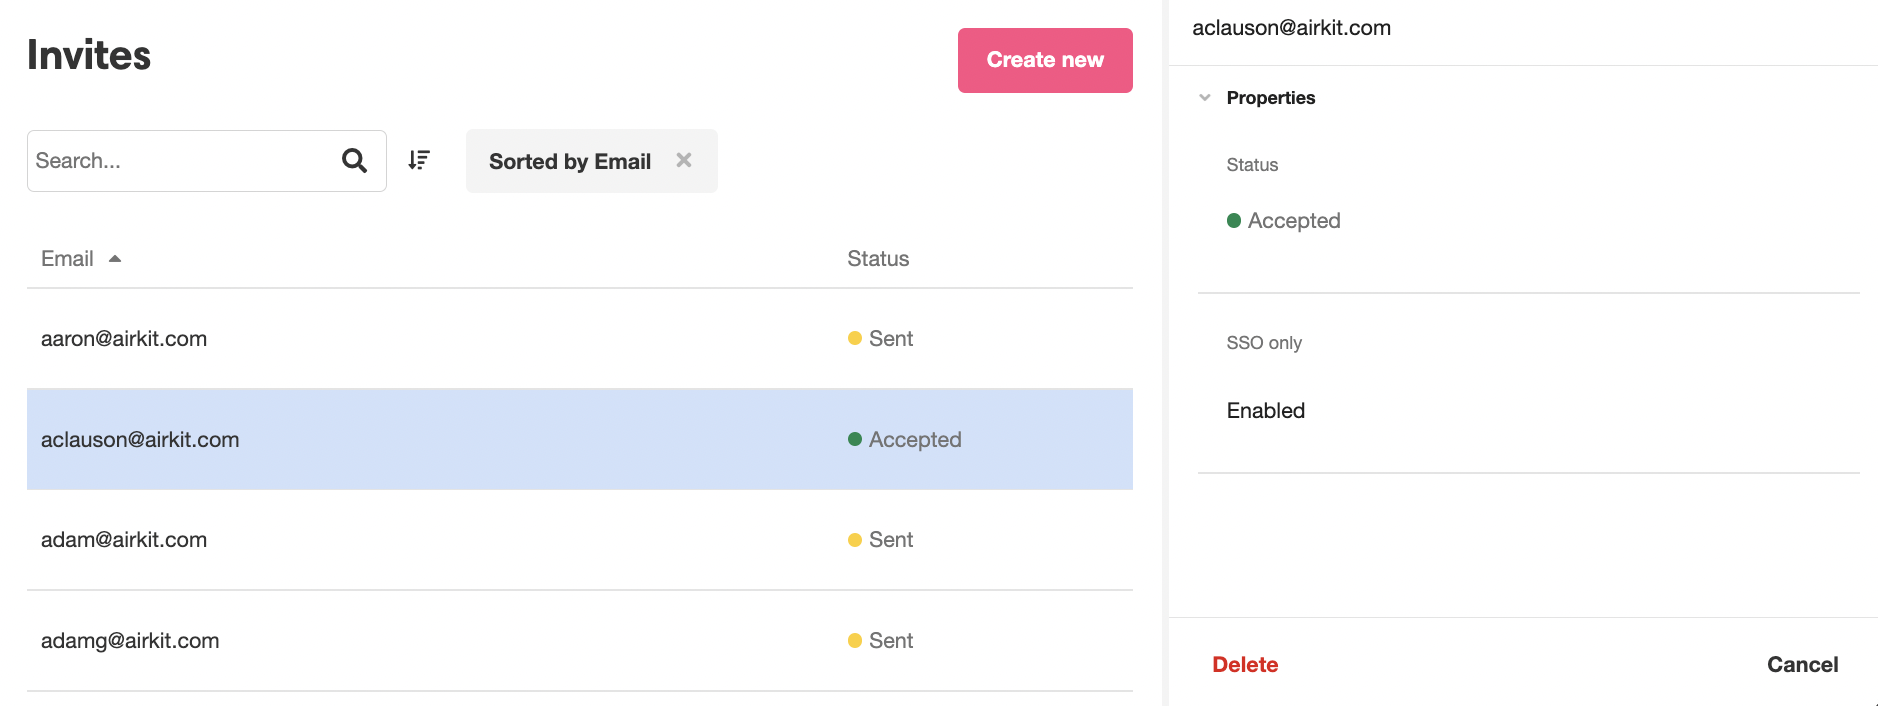Click the Email column sort arrow

[x=115, y=259]
